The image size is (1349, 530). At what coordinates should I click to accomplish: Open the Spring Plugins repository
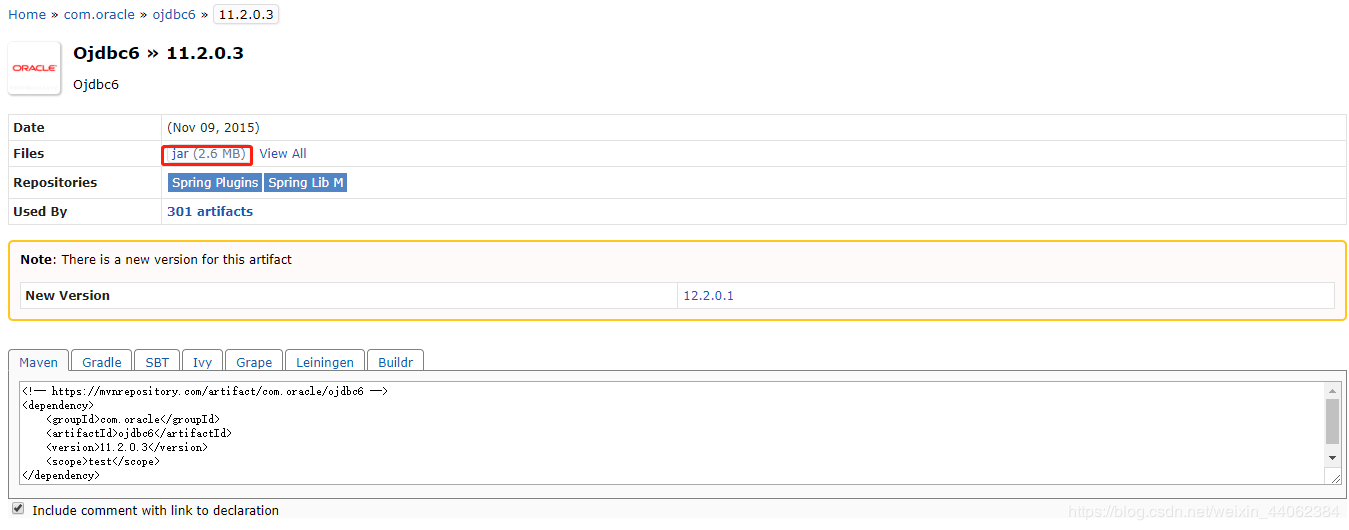[215, 183]
